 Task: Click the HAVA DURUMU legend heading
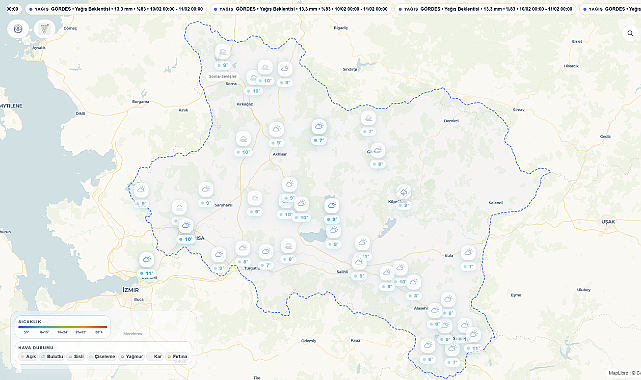36,348
